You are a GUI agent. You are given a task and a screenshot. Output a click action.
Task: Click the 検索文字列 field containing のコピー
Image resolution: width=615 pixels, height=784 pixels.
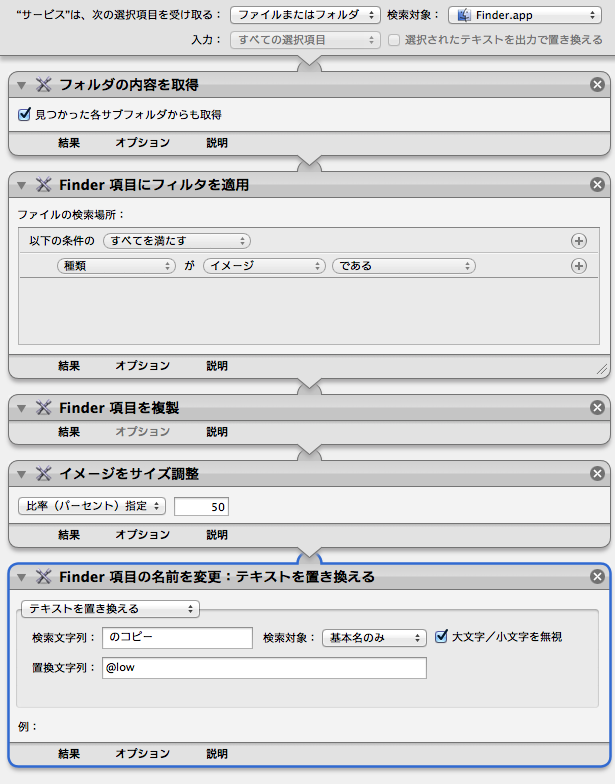[x=178, y=638]
